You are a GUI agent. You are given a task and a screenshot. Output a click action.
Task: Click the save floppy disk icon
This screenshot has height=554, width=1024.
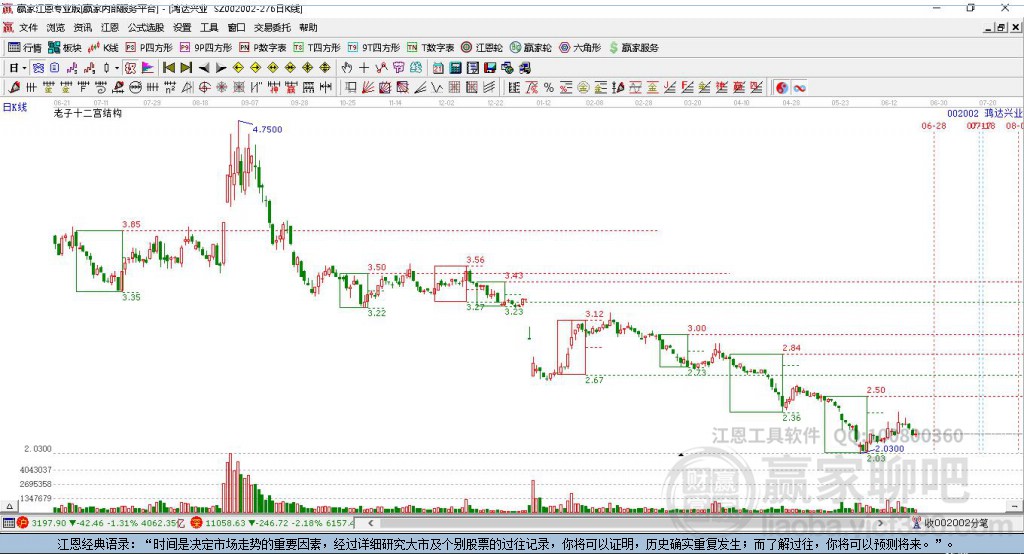490,67
